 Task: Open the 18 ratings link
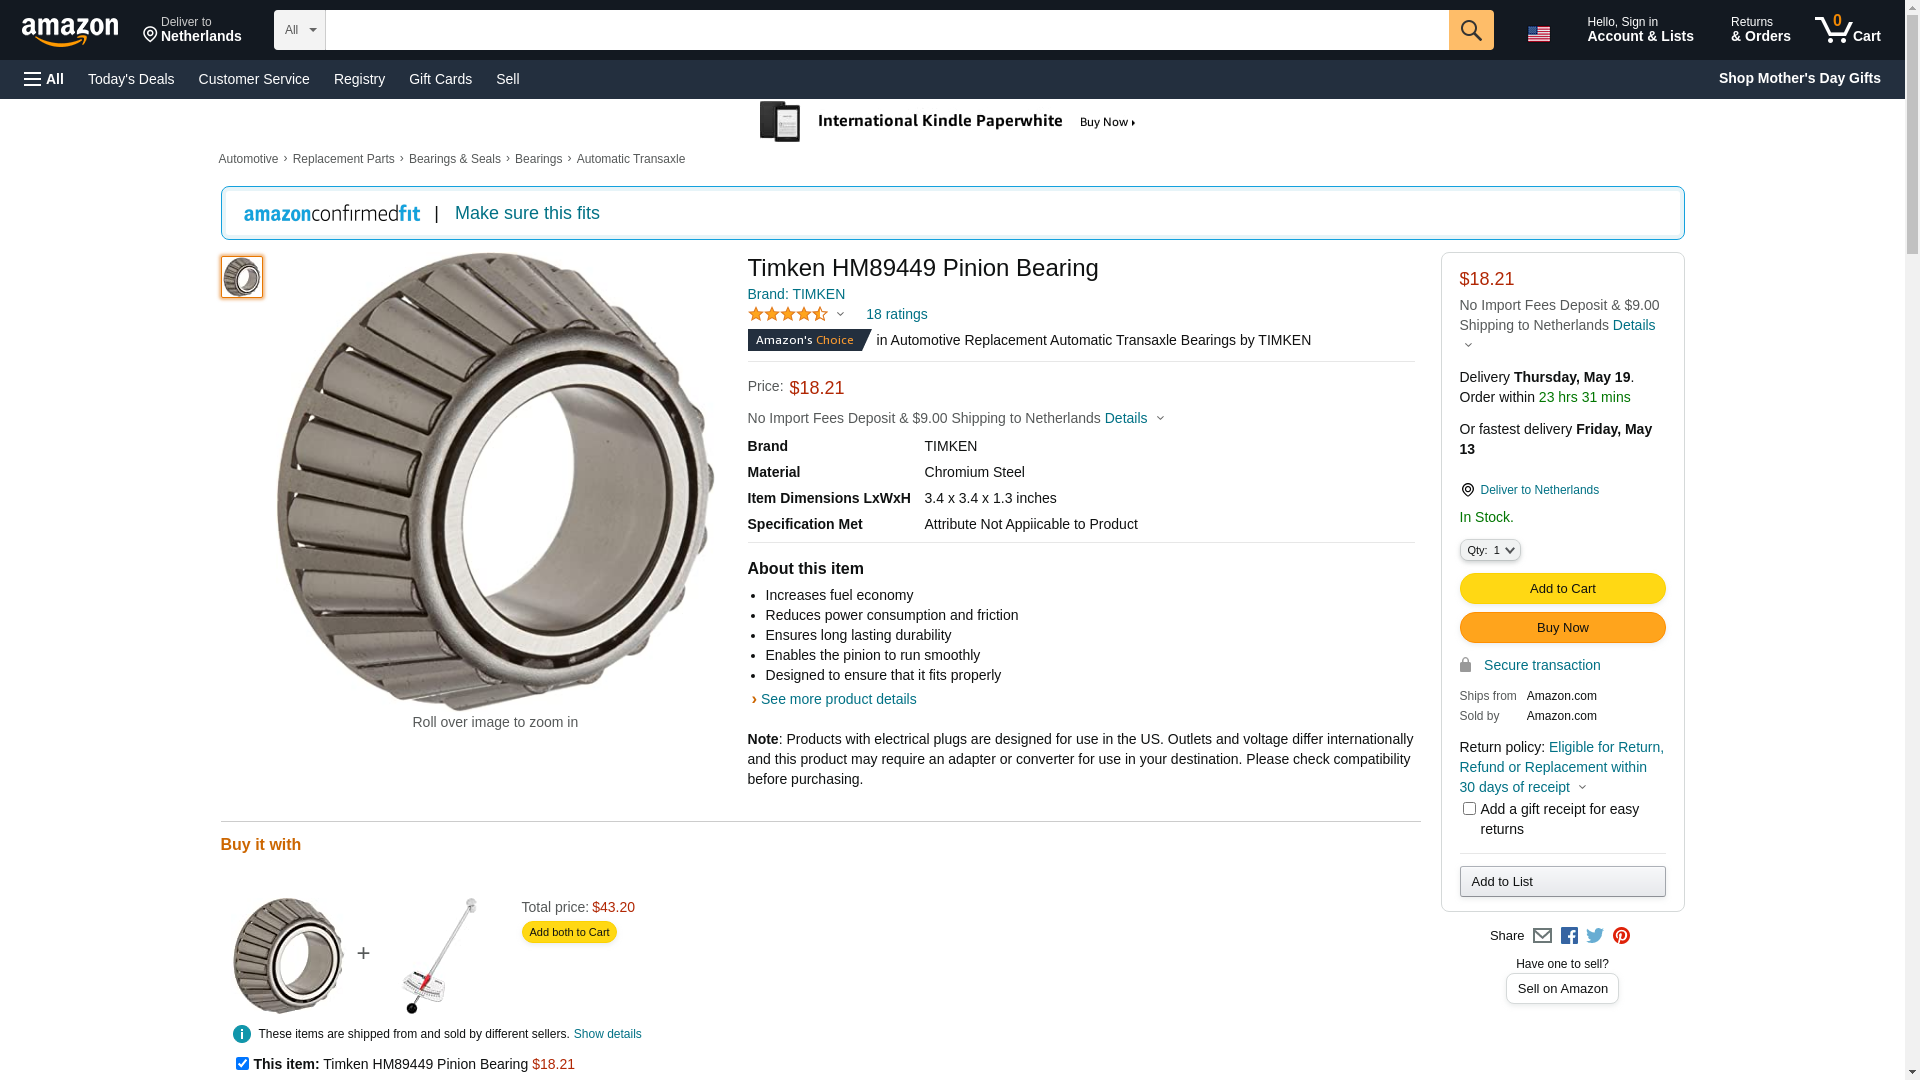tap(896, 314)
